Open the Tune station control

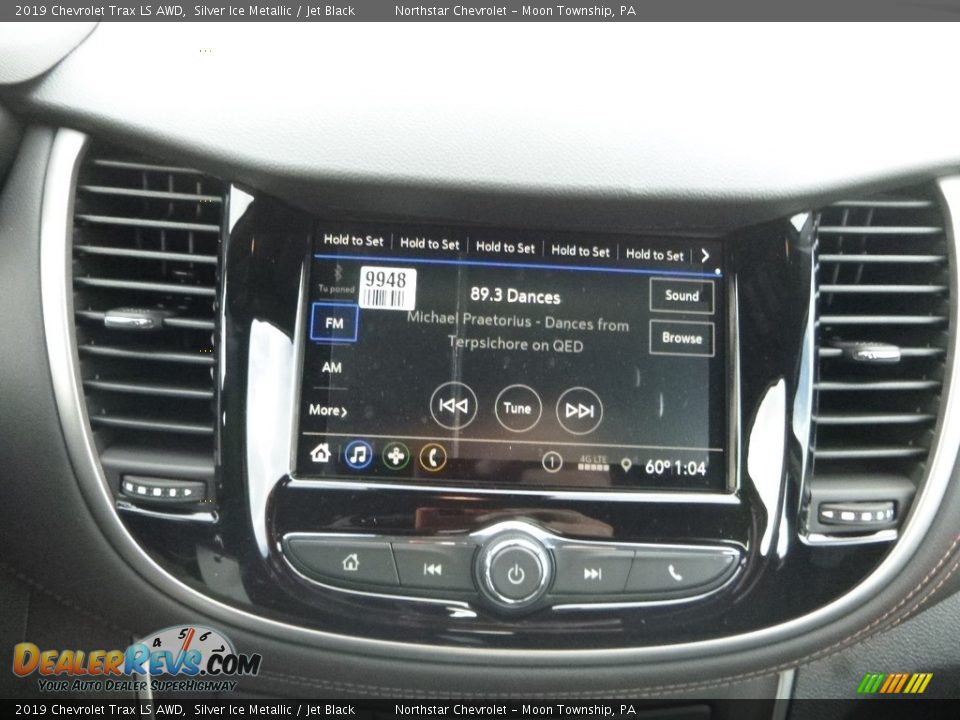click(x=517, y=408)
